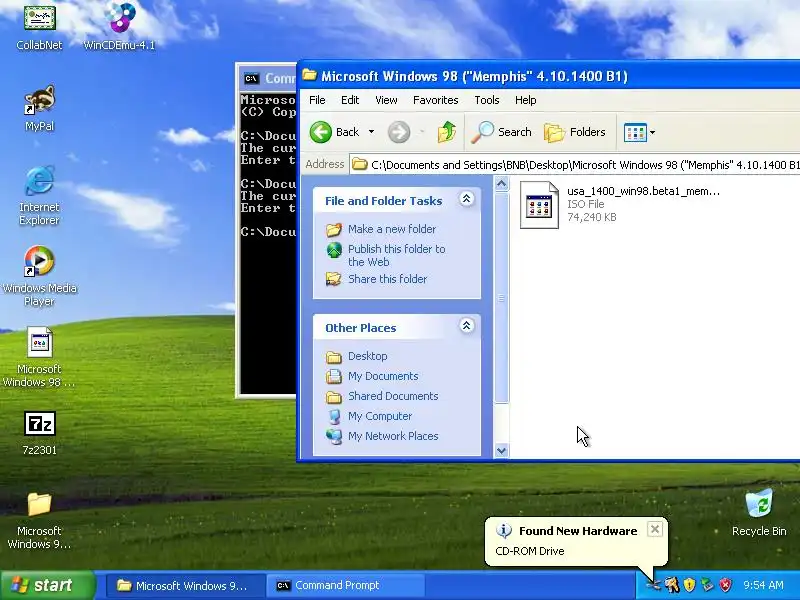Toggle the Folders pane button
Screen dimensions: 800x600
tap(574, 132)
